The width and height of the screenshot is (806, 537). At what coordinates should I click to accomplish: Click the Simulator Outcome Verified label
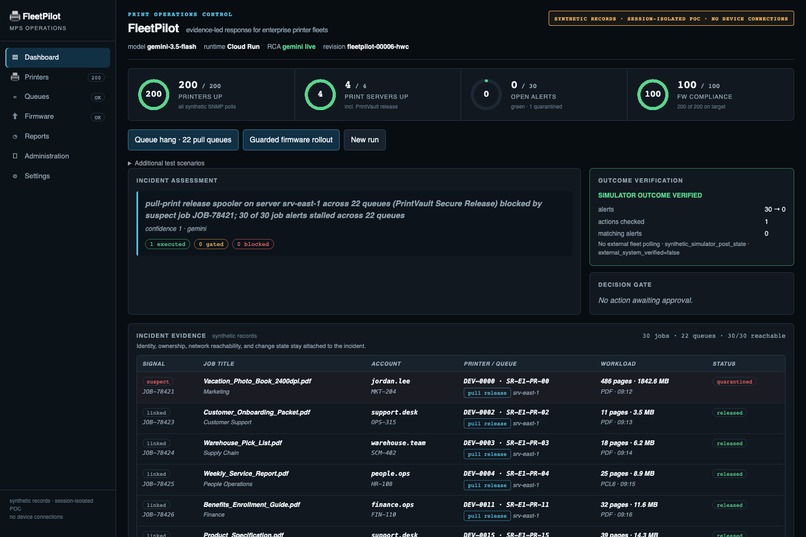650,195
